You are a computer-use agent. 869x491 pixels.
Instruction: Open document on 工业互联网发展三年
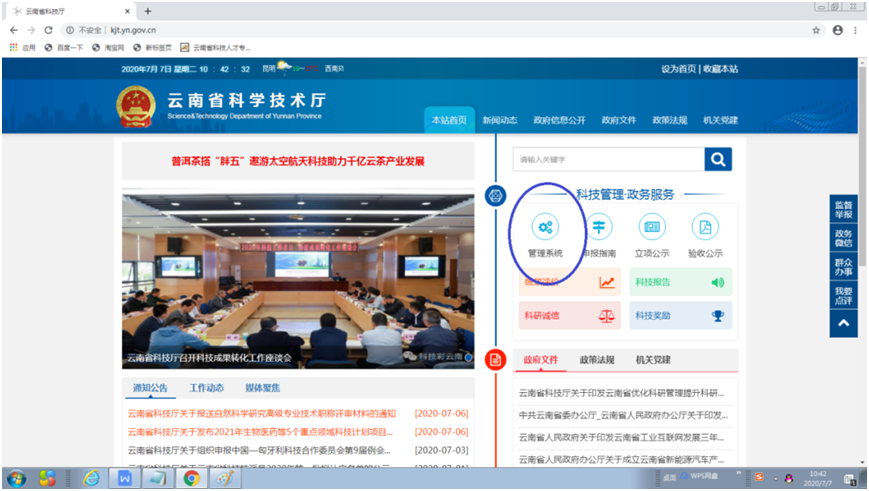[621, 437]
